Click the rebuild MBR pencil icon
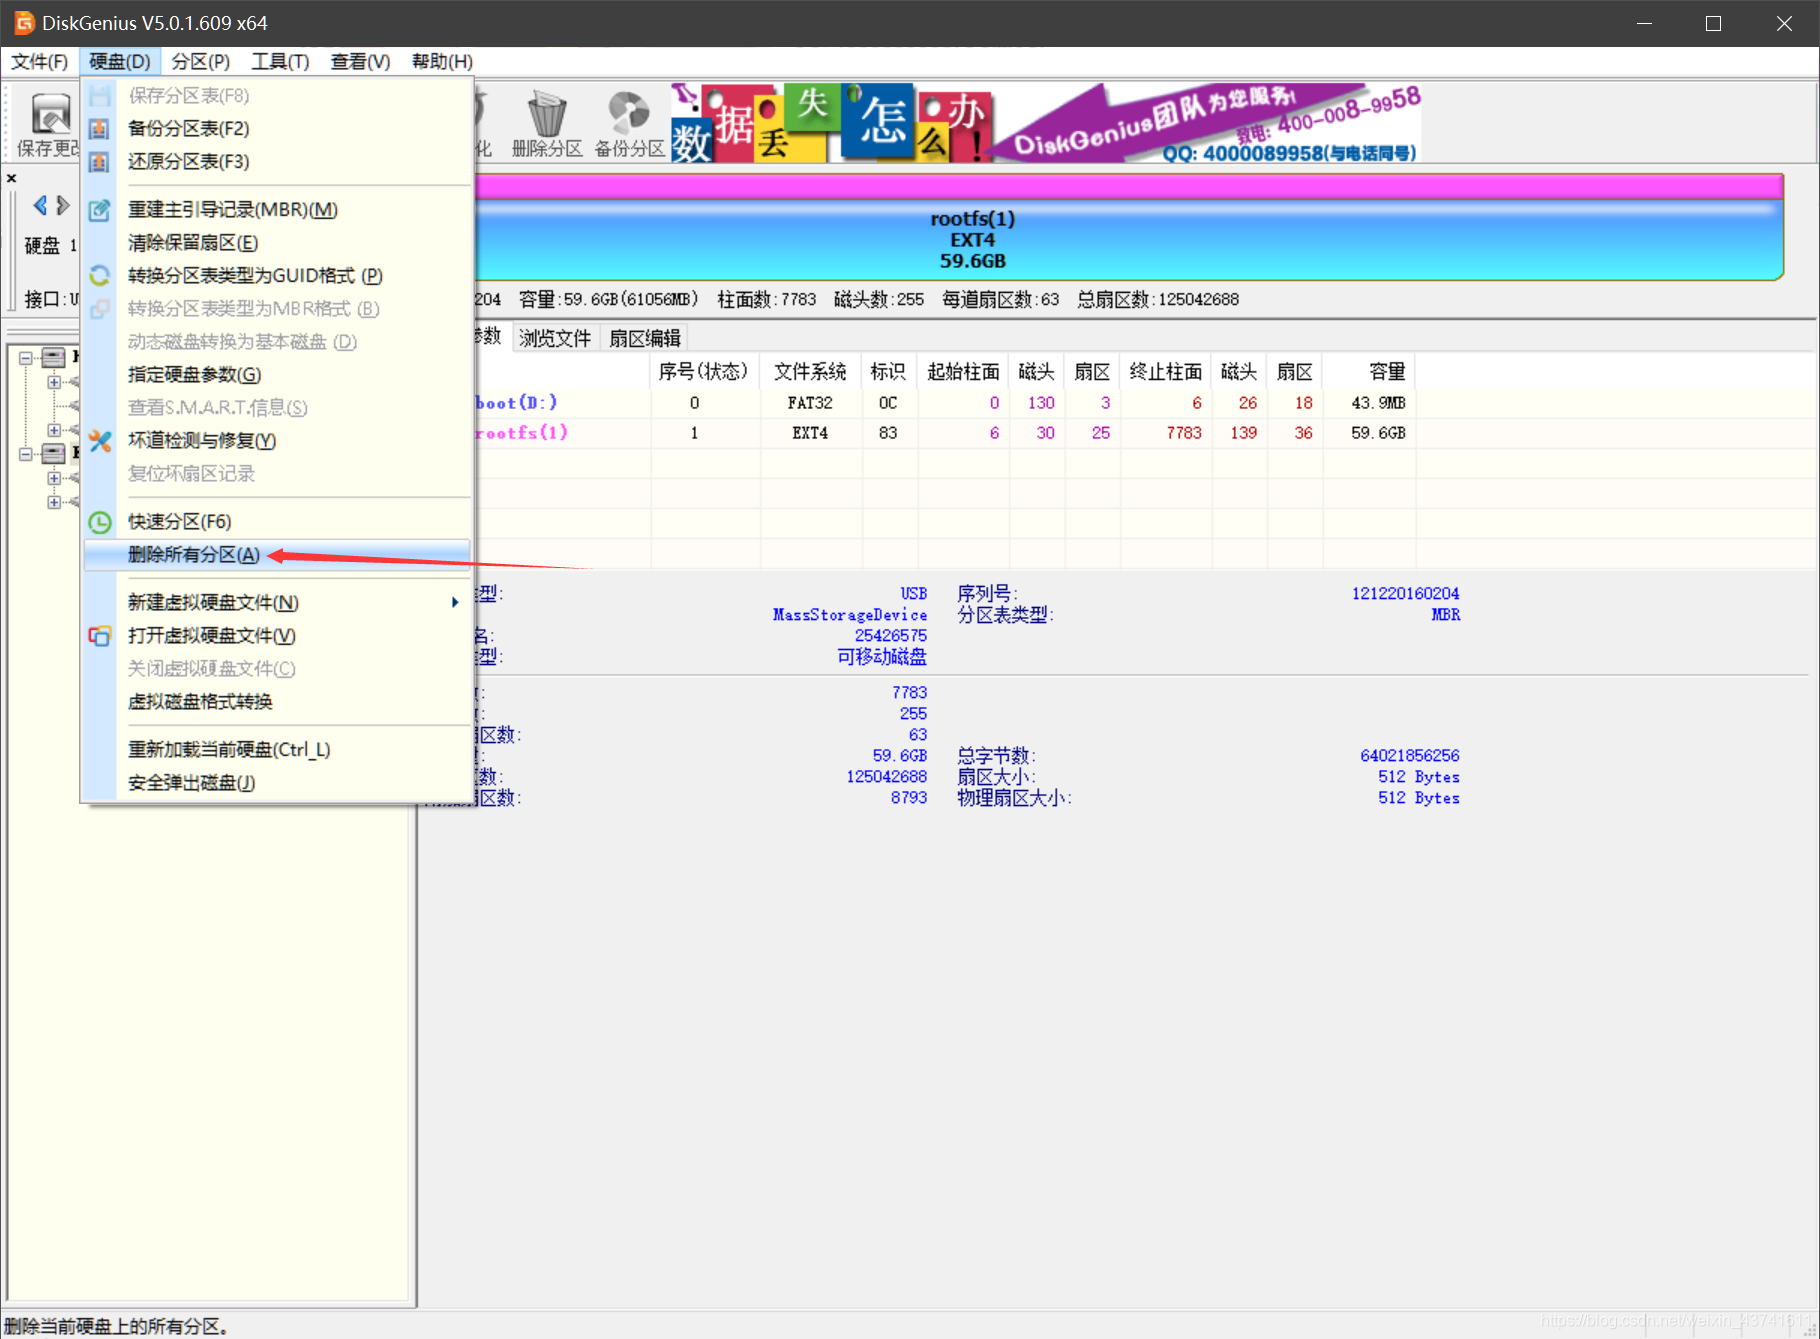 [99, 210]
